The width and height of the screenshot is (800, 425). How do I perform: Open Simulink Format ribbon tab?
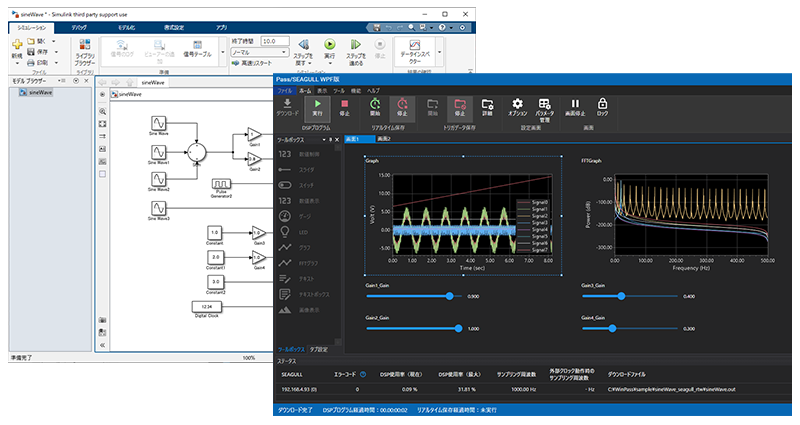(x=174, y=28)
